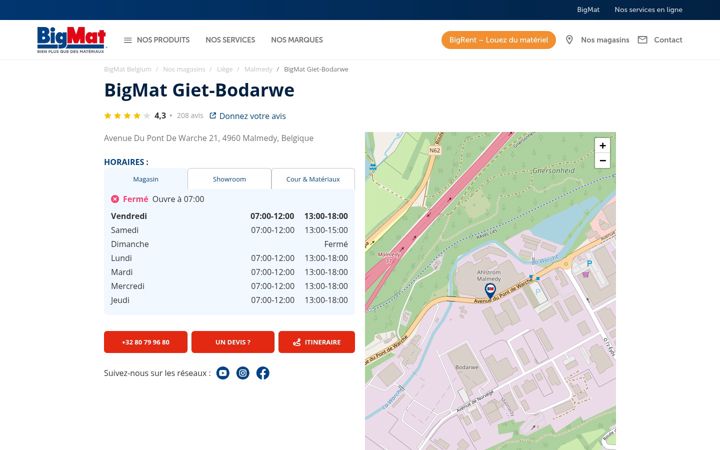720x450 pixels.
Task: Open the NOS SERVICES menu
Action: [230, 40]
